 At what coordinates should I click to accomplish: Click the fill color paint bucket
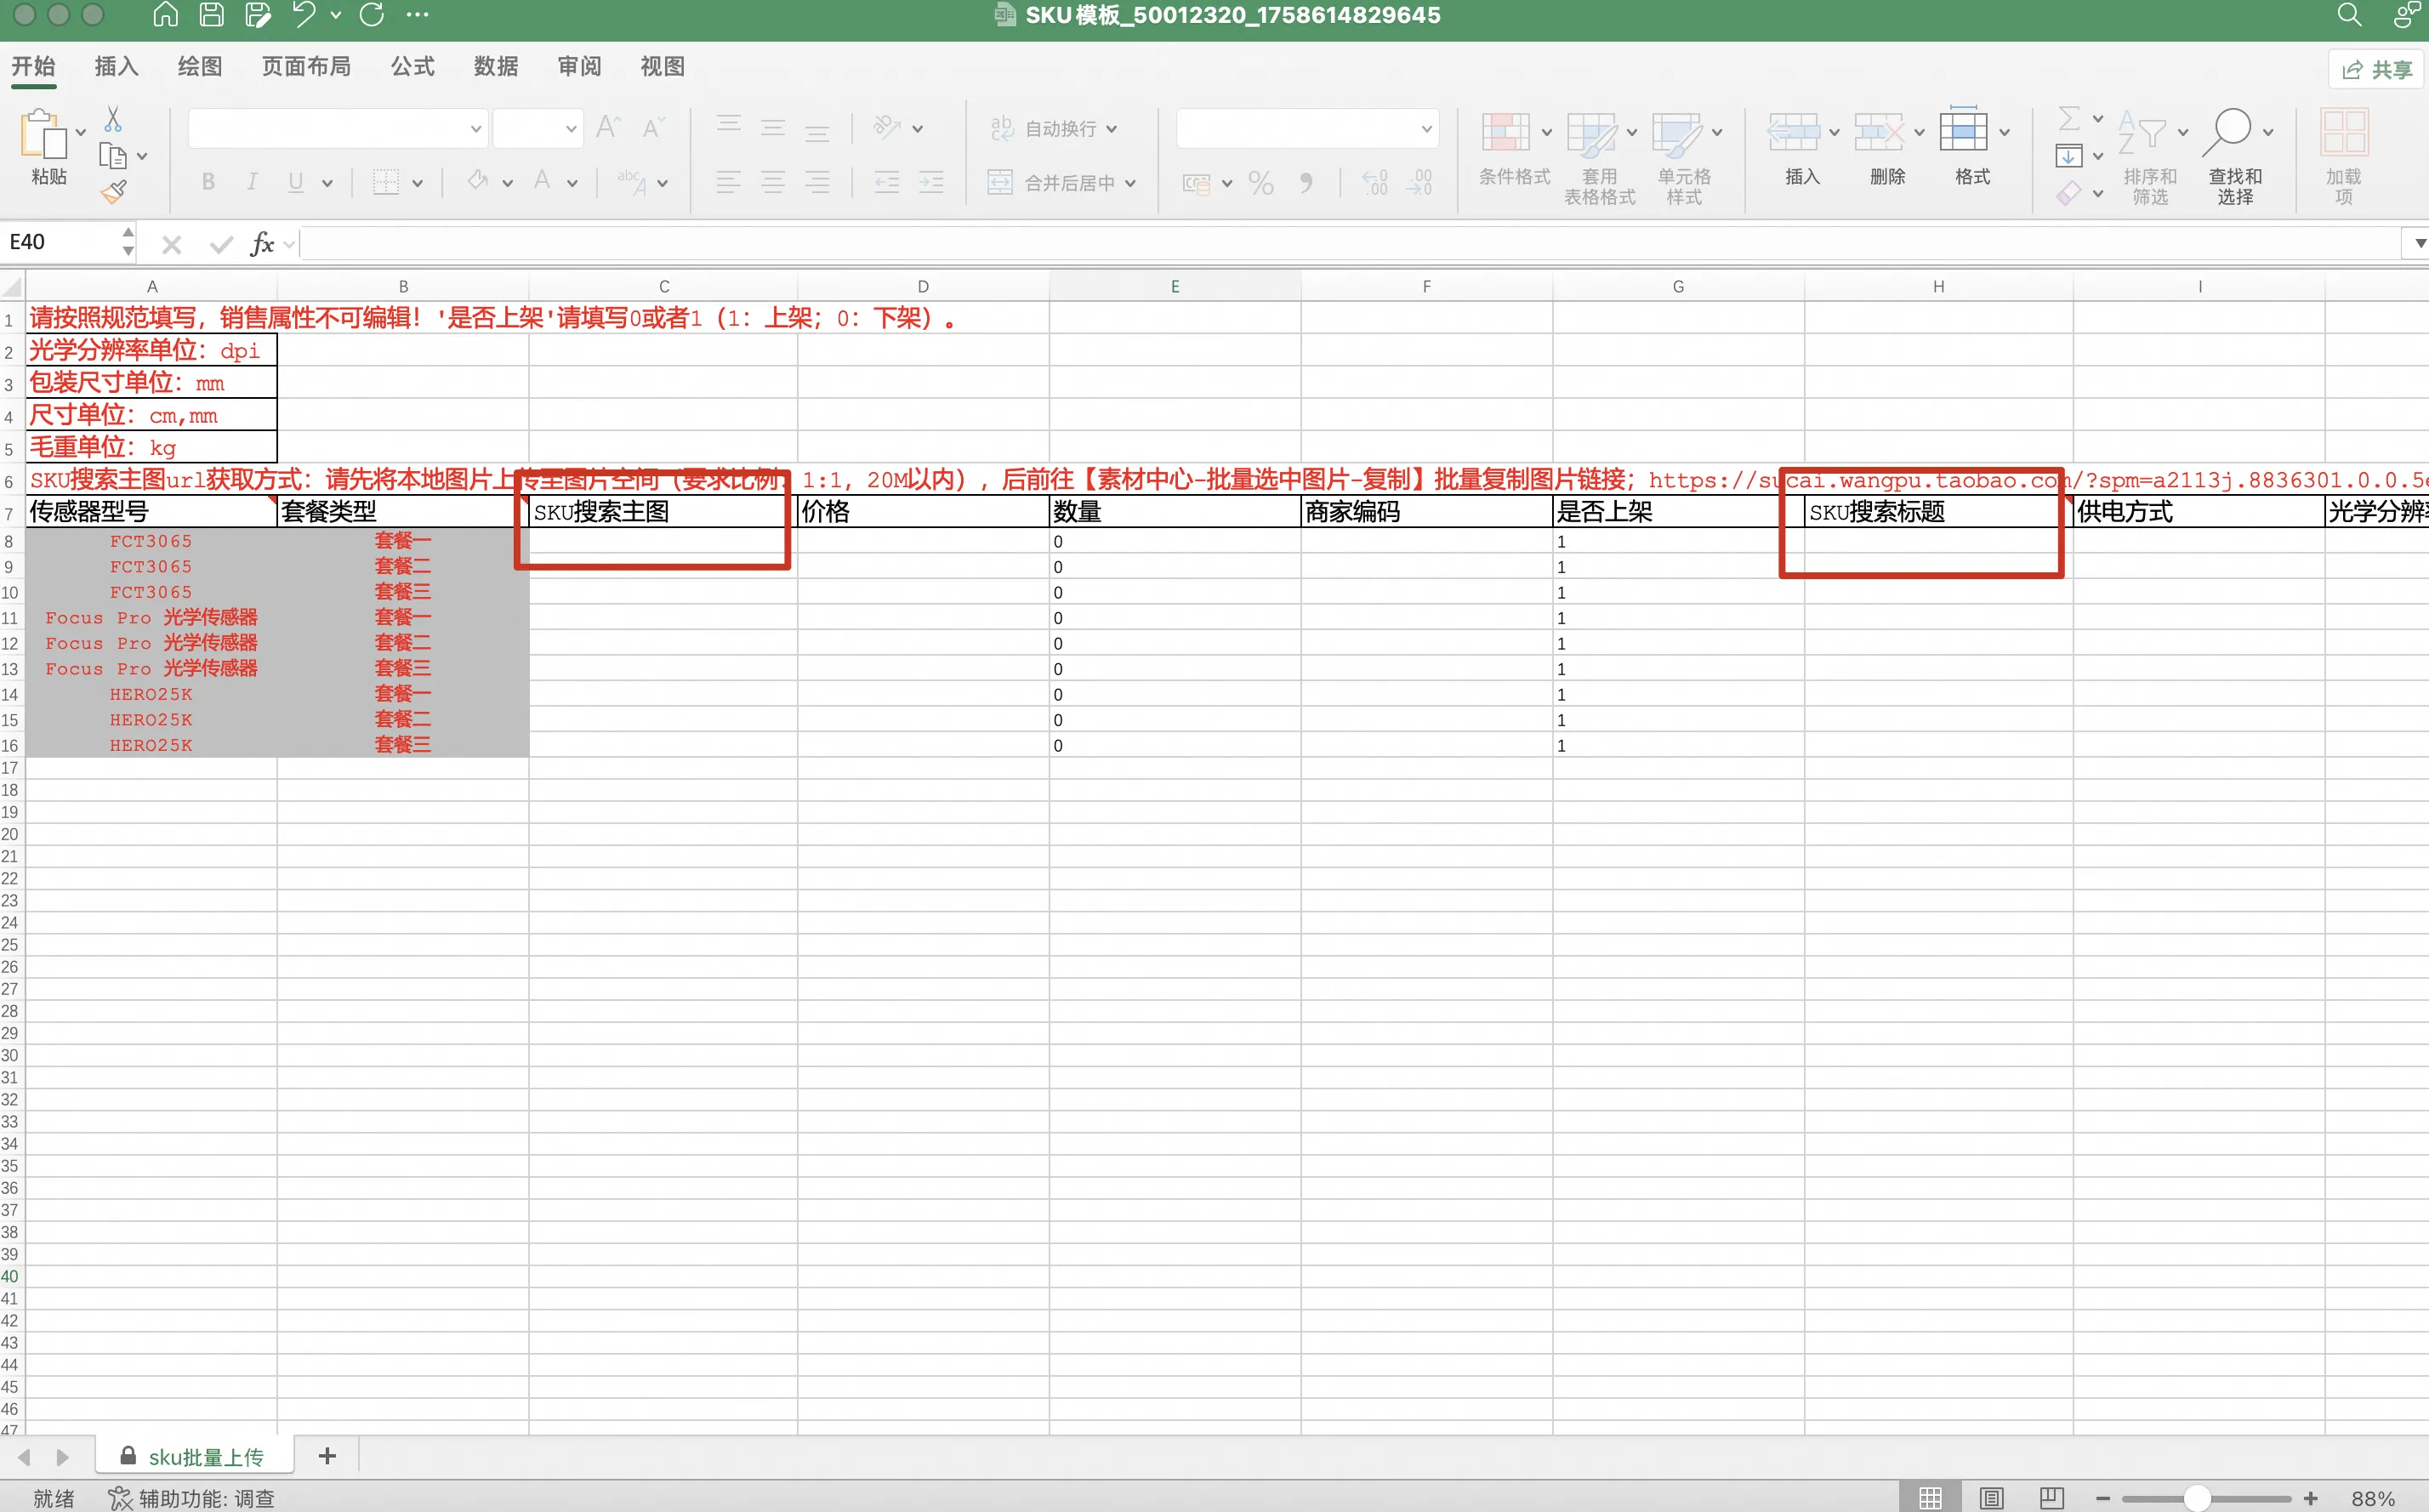[478, 181]
